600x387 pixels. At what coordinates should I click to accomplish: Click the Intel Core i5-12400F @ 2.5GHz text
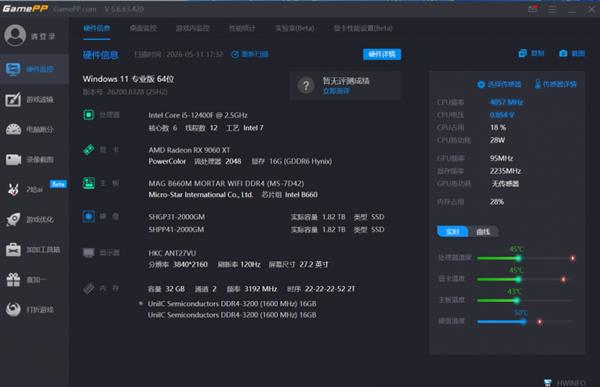click(198, 115)
